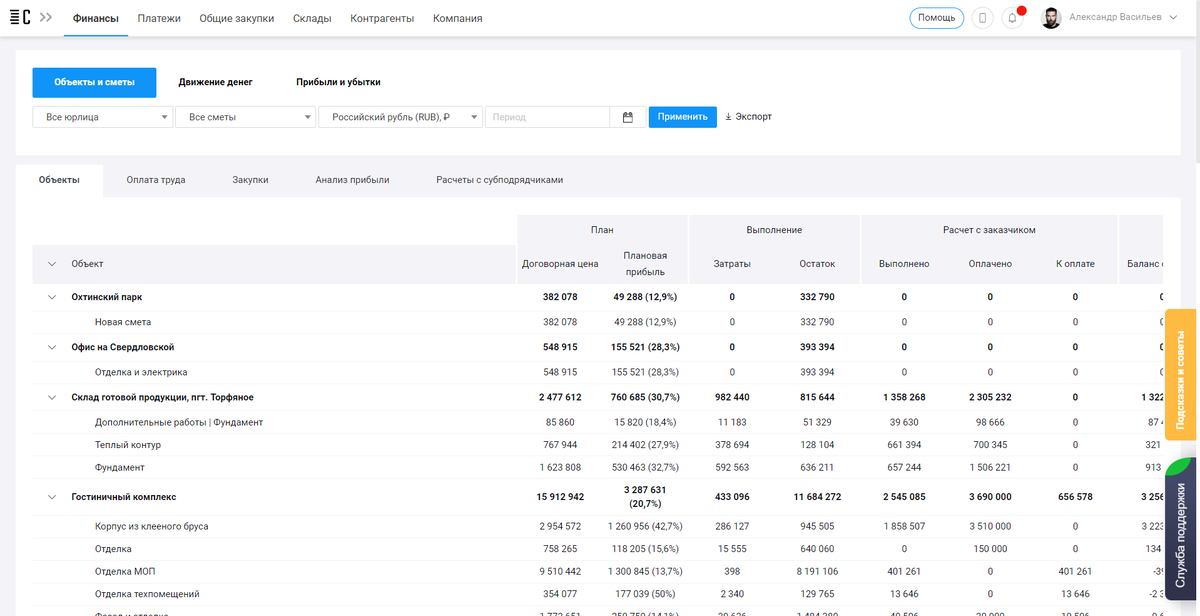The height and width of the screenshot is (616, 1200).
Task: Click Гостиничный комплекс object name
Action: tap(122, 496)
